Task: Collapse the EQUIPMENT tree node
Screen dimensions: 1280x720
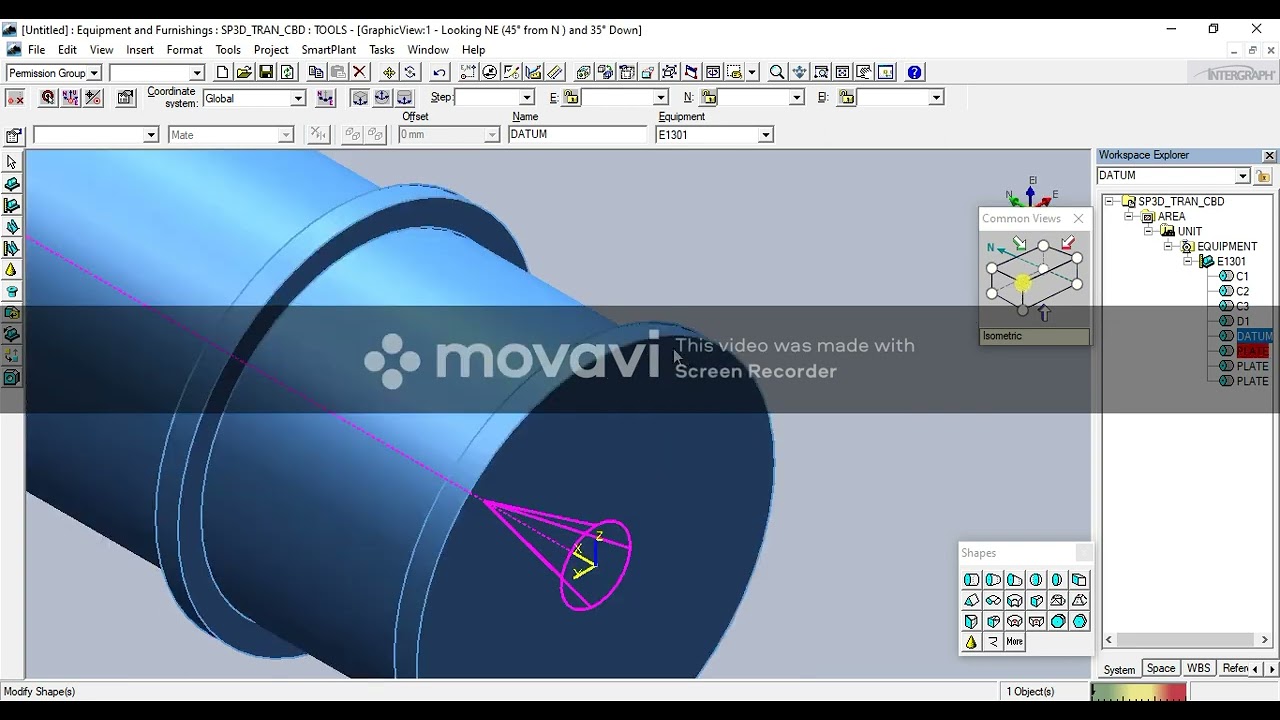Action: point(1168,246)
